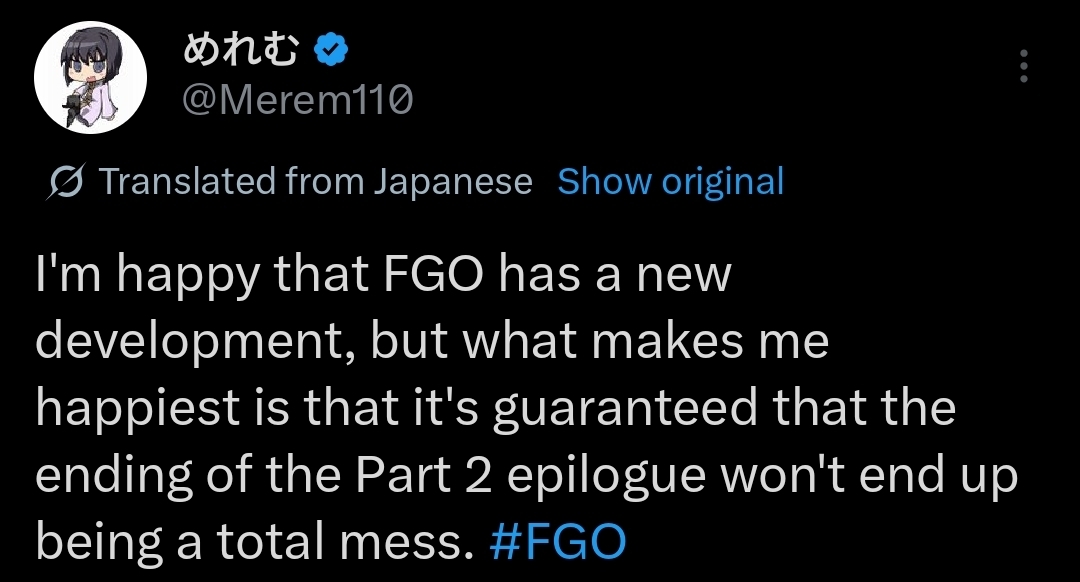Show the original Japanese tweet text
Image resolution: width=1080 pixels, height=582 pixels.
click(670, 182)
